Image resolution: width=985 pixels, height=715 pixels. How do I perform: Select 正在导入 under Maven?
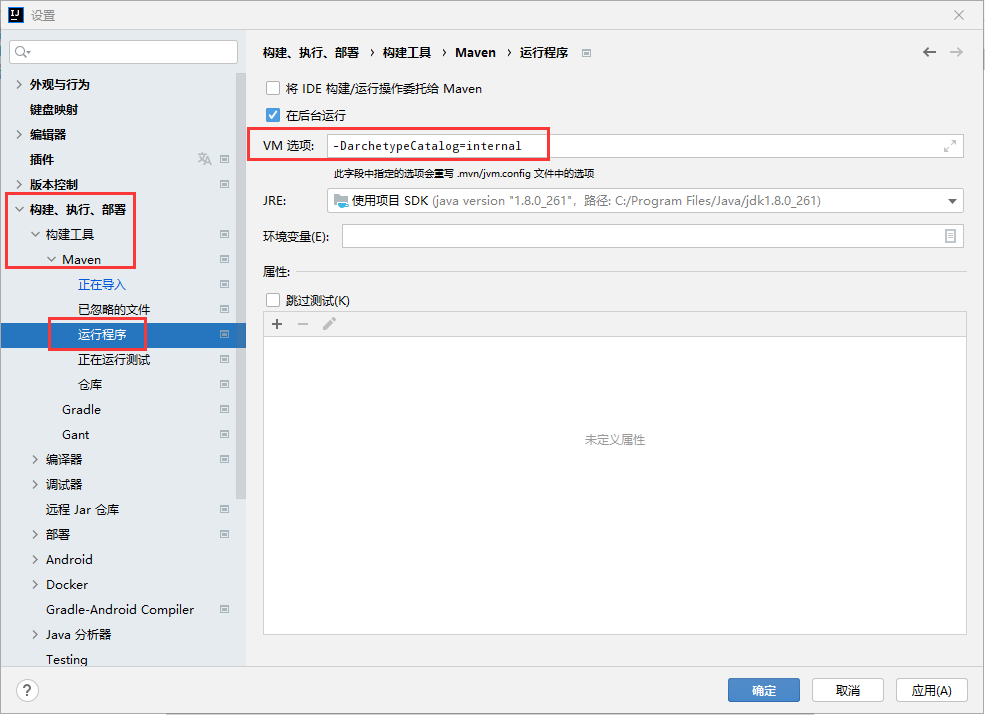pyautogui.click(x=102, y=285)
